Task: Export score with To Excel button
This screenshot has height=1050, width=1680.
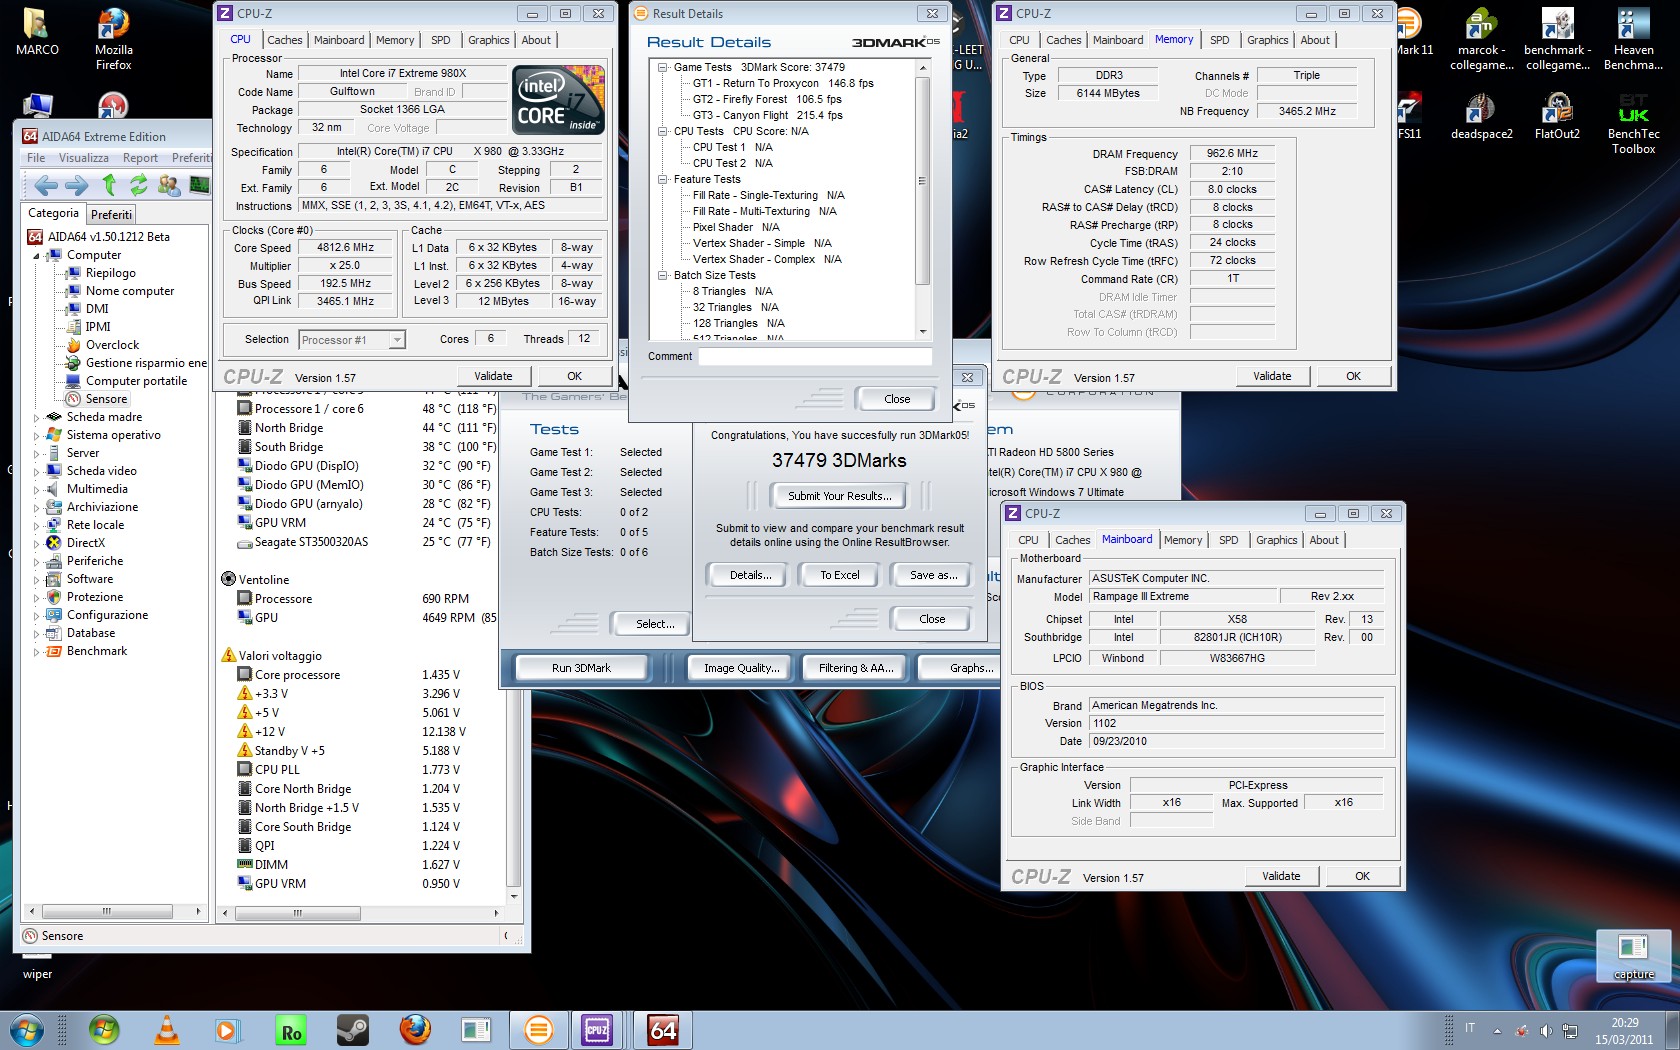Action: [839, 575]
